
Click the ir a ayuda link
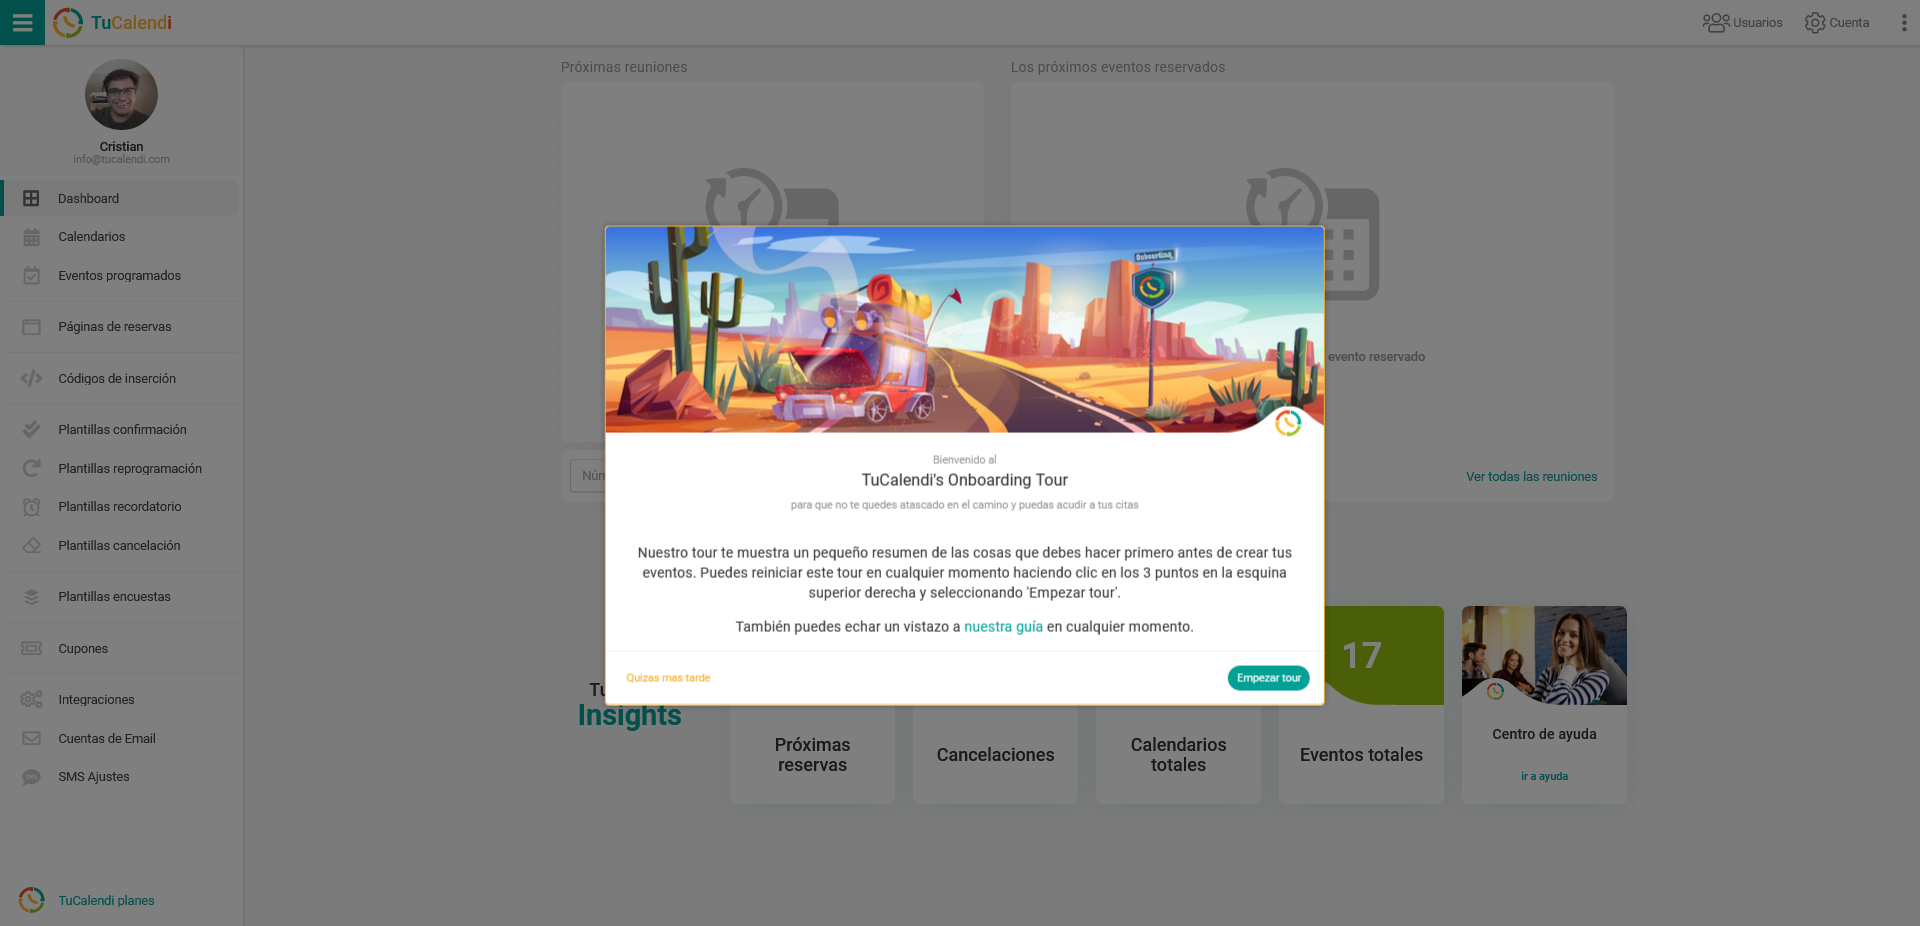click(x=1544, y=776)
